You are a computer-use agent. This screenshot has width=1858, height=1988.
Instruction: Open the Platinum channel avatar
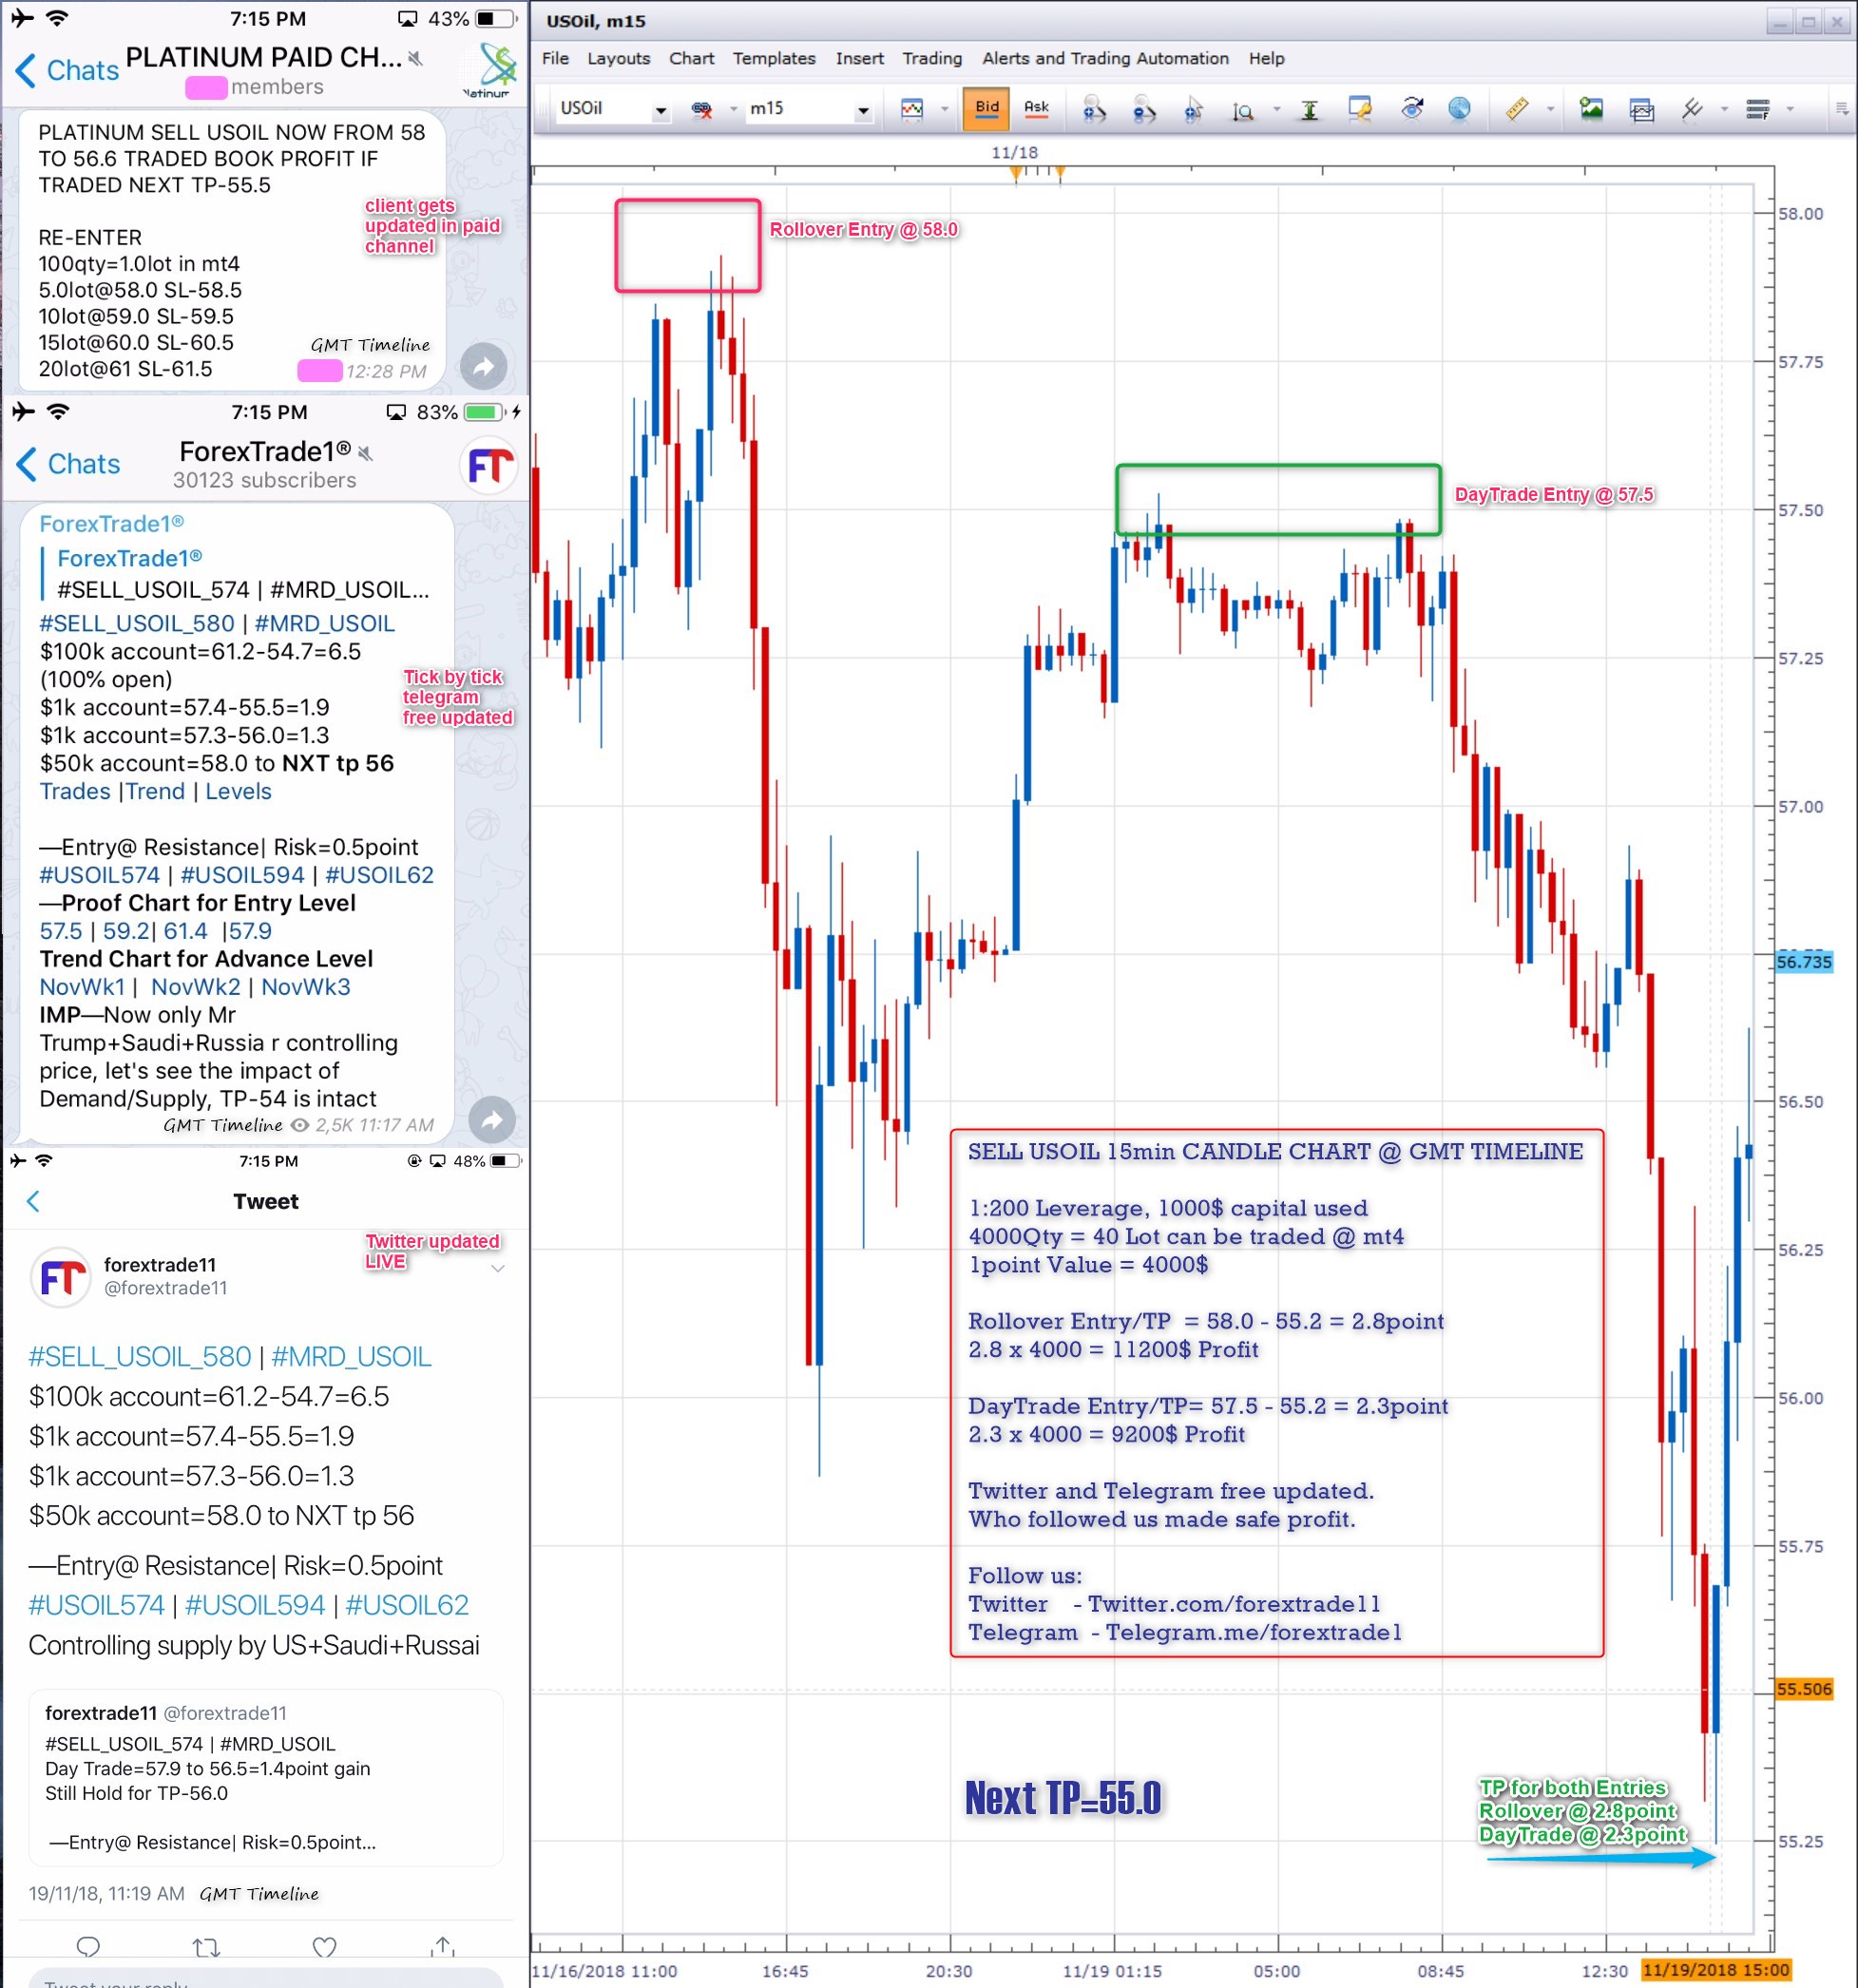click(488, 69)
